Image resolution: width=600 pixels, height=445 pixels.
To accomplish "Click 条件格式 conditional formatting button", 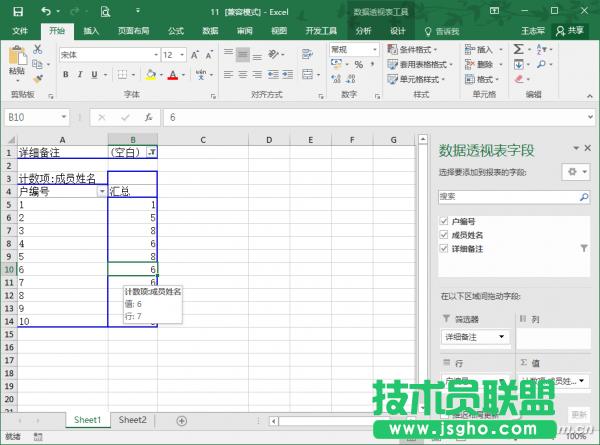I will pos(421,49).
